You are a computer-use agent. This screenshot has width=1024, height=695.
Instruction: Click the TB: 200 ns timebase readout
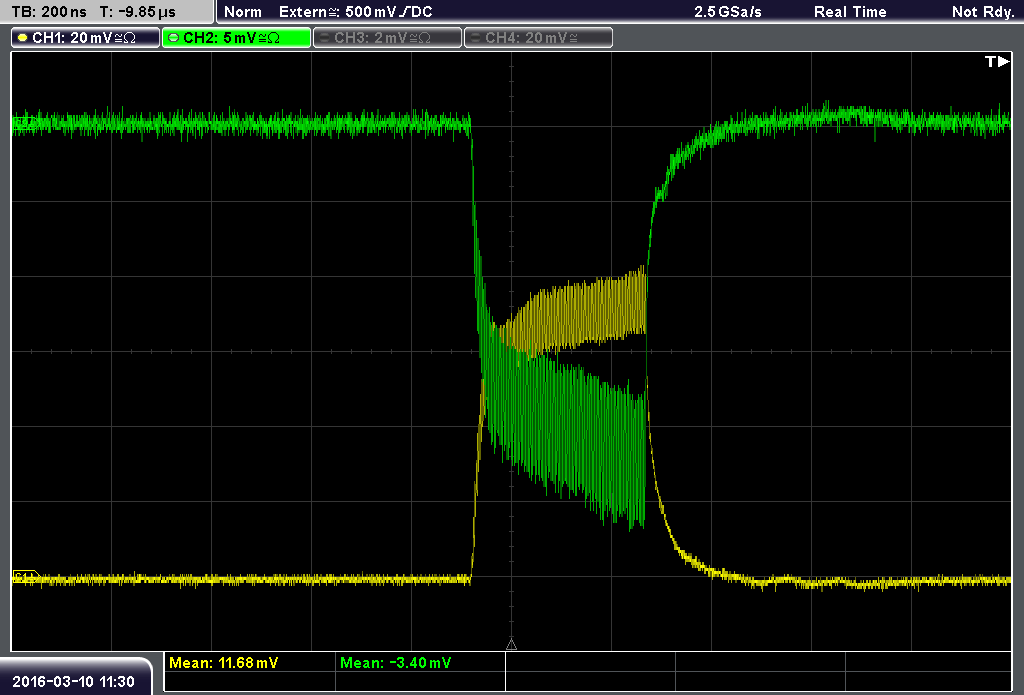[x=49, y=12]
